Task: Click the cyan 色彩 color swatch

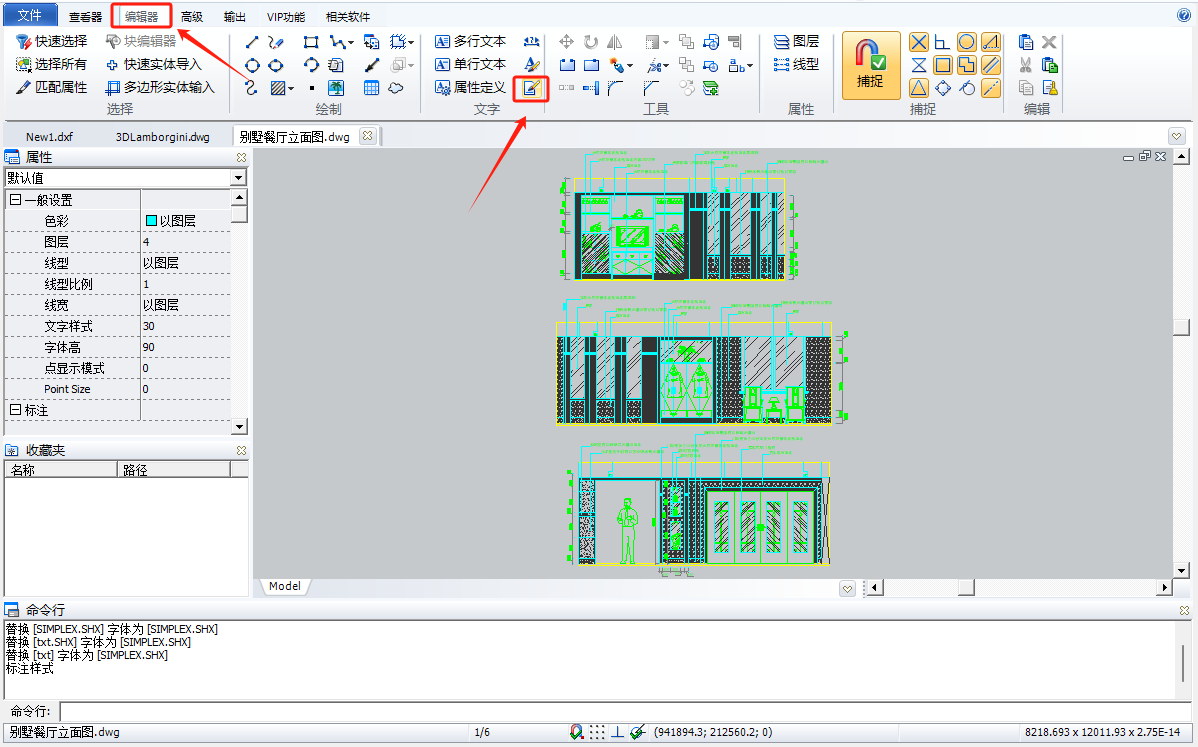Action: [152, 221]
